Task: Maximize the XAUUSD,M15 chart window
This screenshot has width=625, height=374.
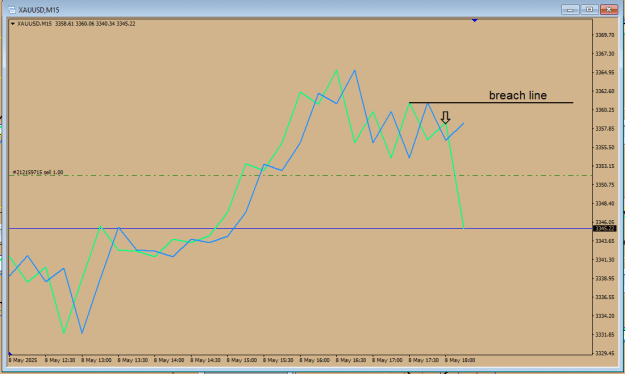Action: pos(589,10)
